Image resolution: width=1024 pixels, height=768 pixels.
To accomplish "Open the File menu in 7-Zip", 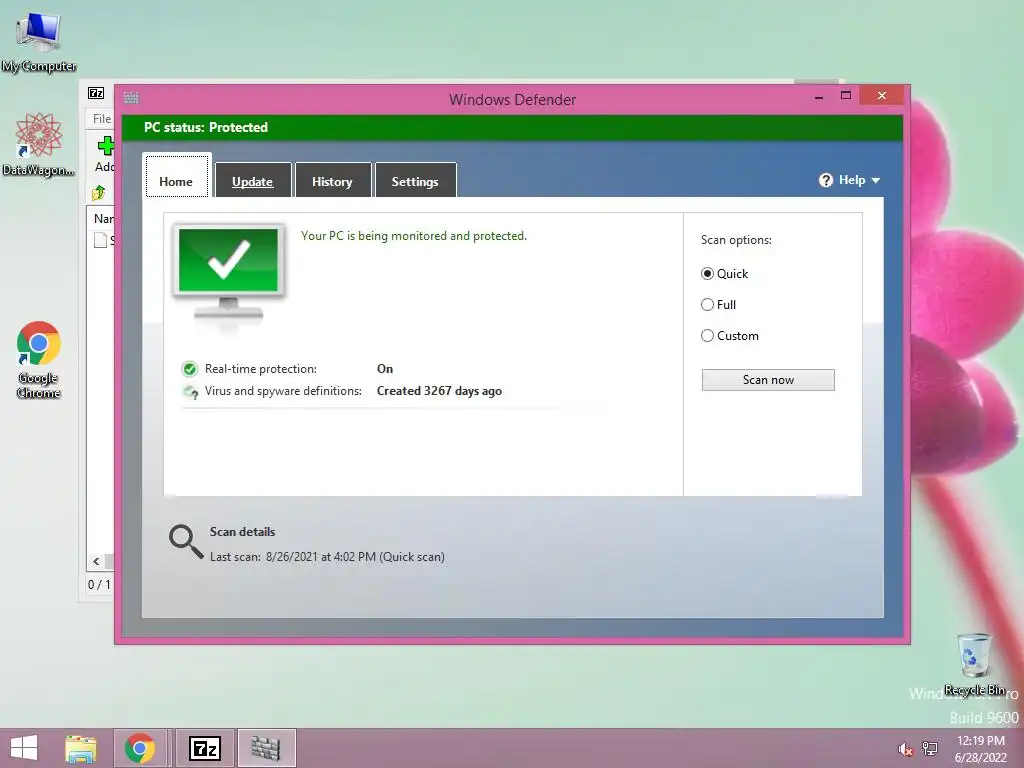I will tap(102, 119).
